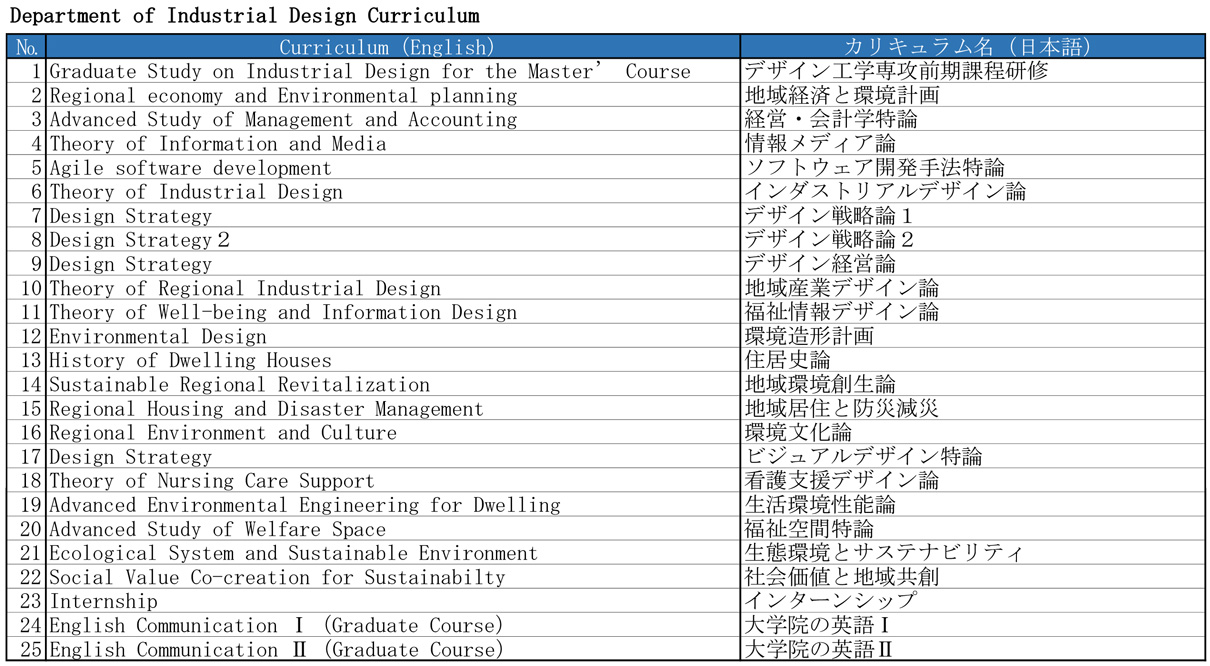The height and width of the screenshot is (666, 1210).
Task: Select the 'ソフトウェア開発手法特論' cell
Action: point(972,167)
